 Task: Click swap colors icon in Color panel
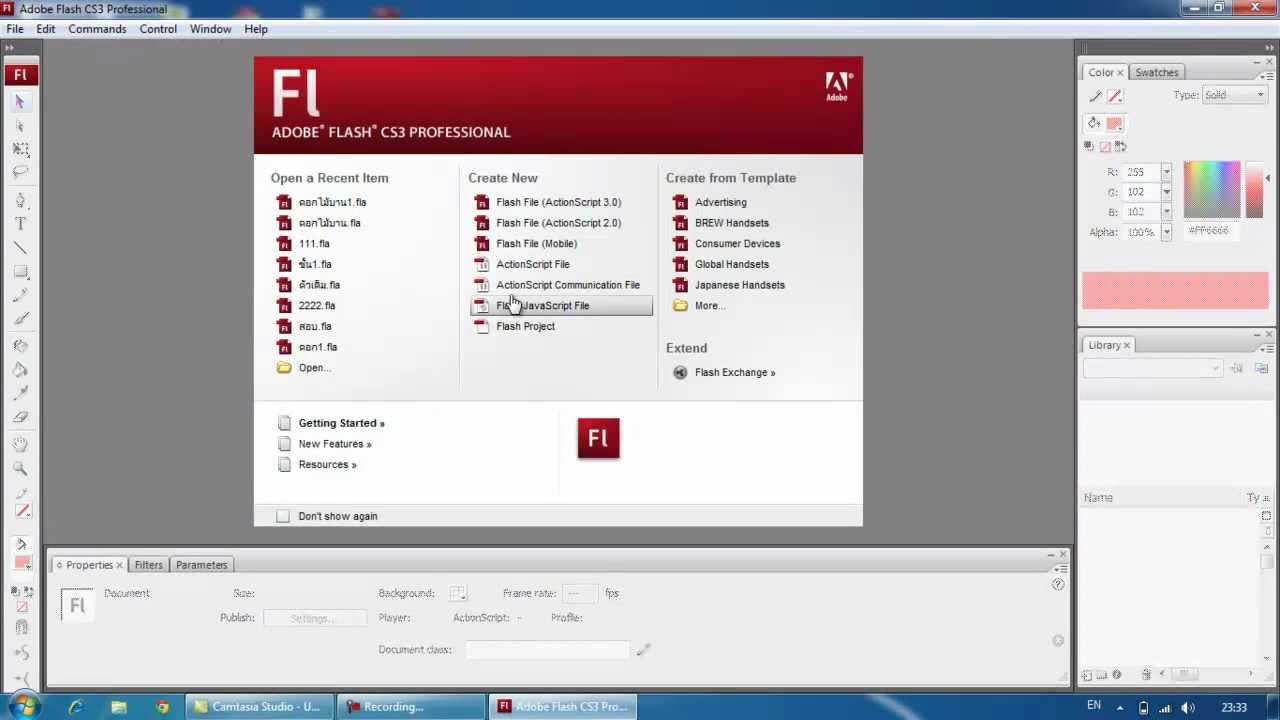point(1120,146)
